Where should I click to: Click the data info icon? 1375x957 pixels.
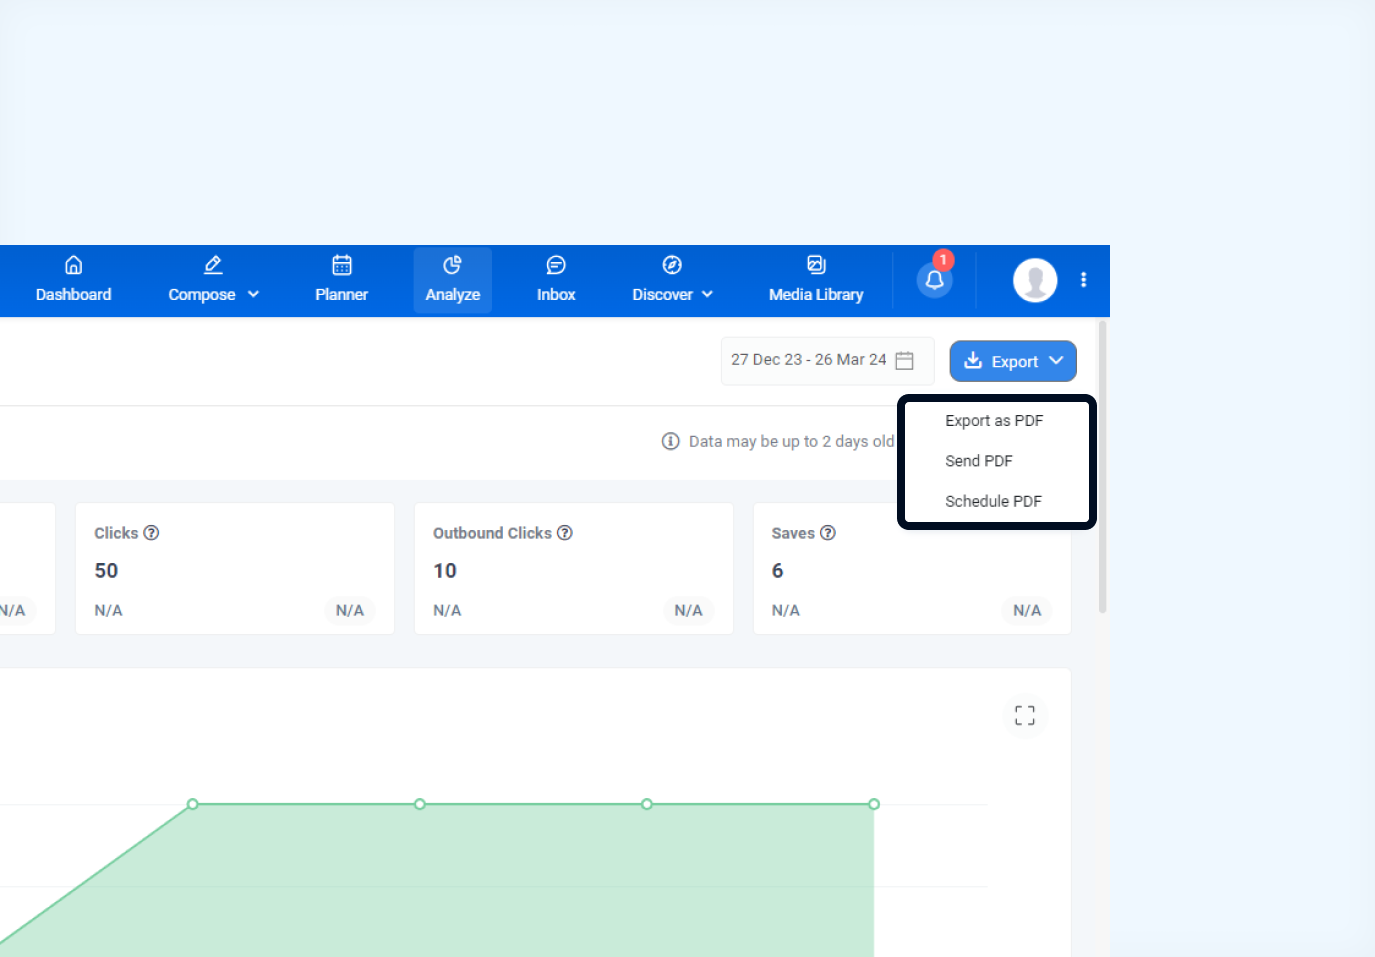670,441
